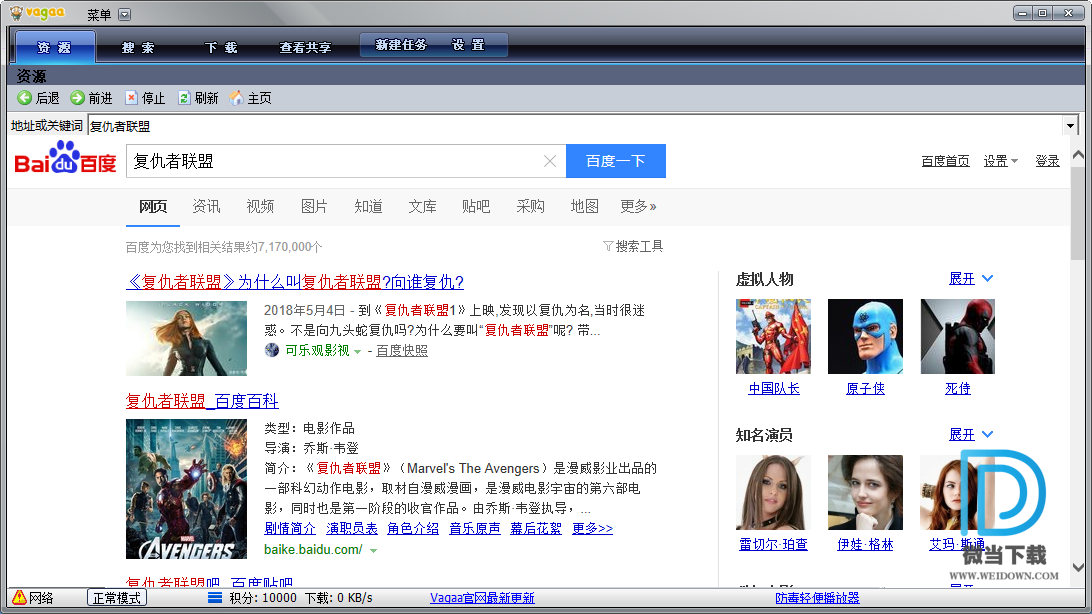Open the 查看共享 tab
Screen dimensions: 1092x614
pyautogui.click(x=305, y=47)
